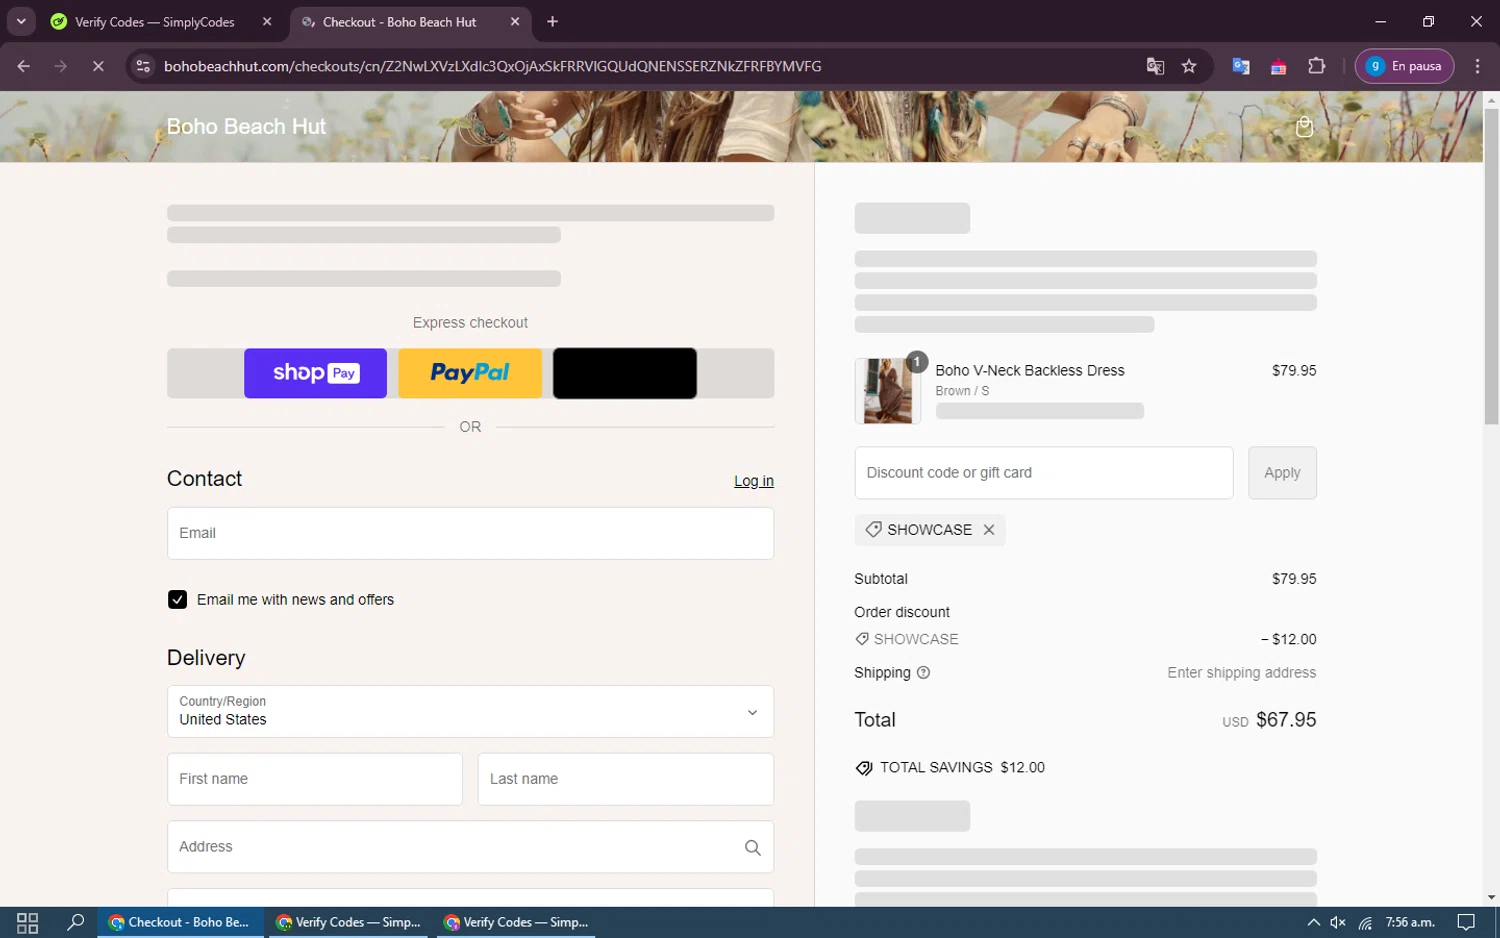1500x938 pixels.
Task: Open a new browser tab
Action: pos(553,22)
